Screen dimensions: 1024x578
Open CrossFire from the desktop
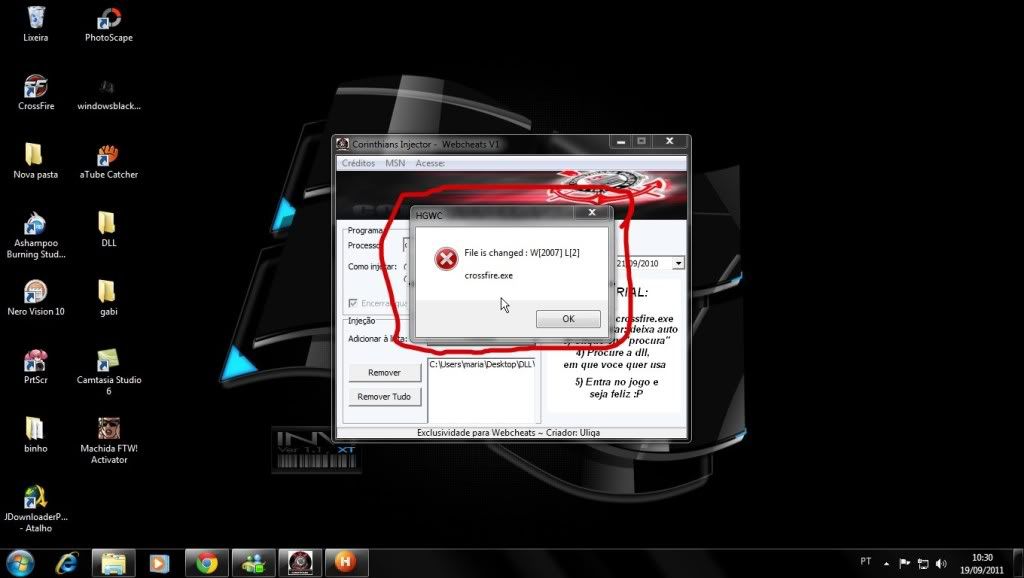click(x=35, y=90)
